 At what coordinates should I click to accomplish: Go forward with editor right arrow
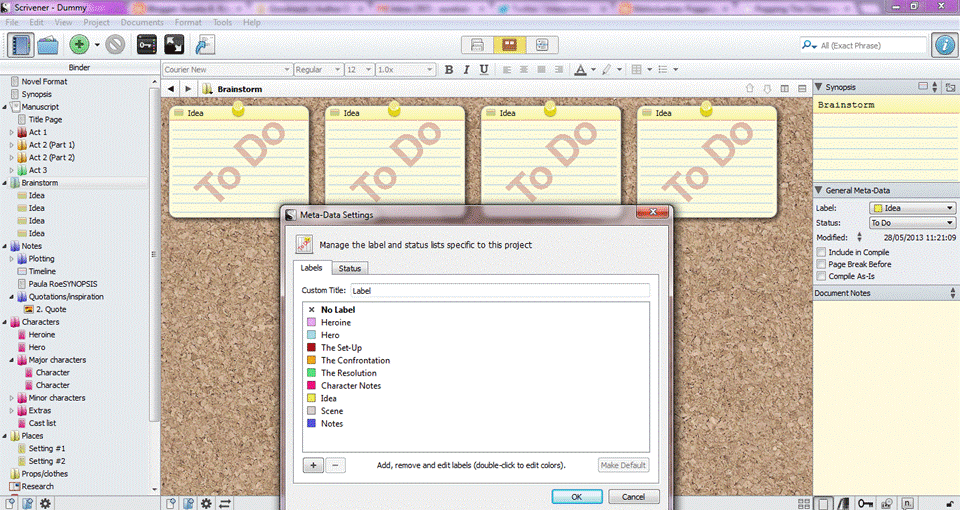point(188,89)
